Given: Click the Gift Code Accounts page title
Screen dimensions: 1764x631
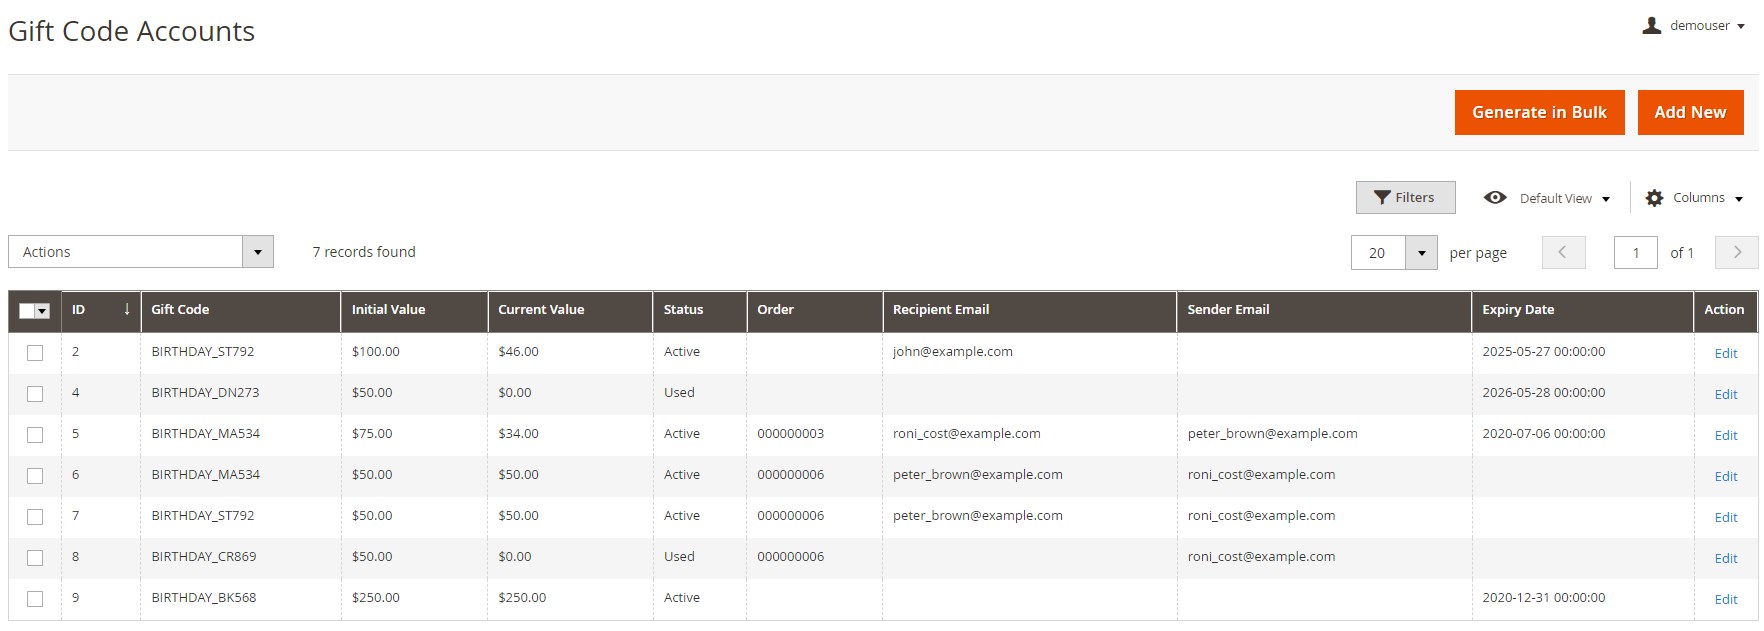Looking at the screenshot, I should (131, 31).
